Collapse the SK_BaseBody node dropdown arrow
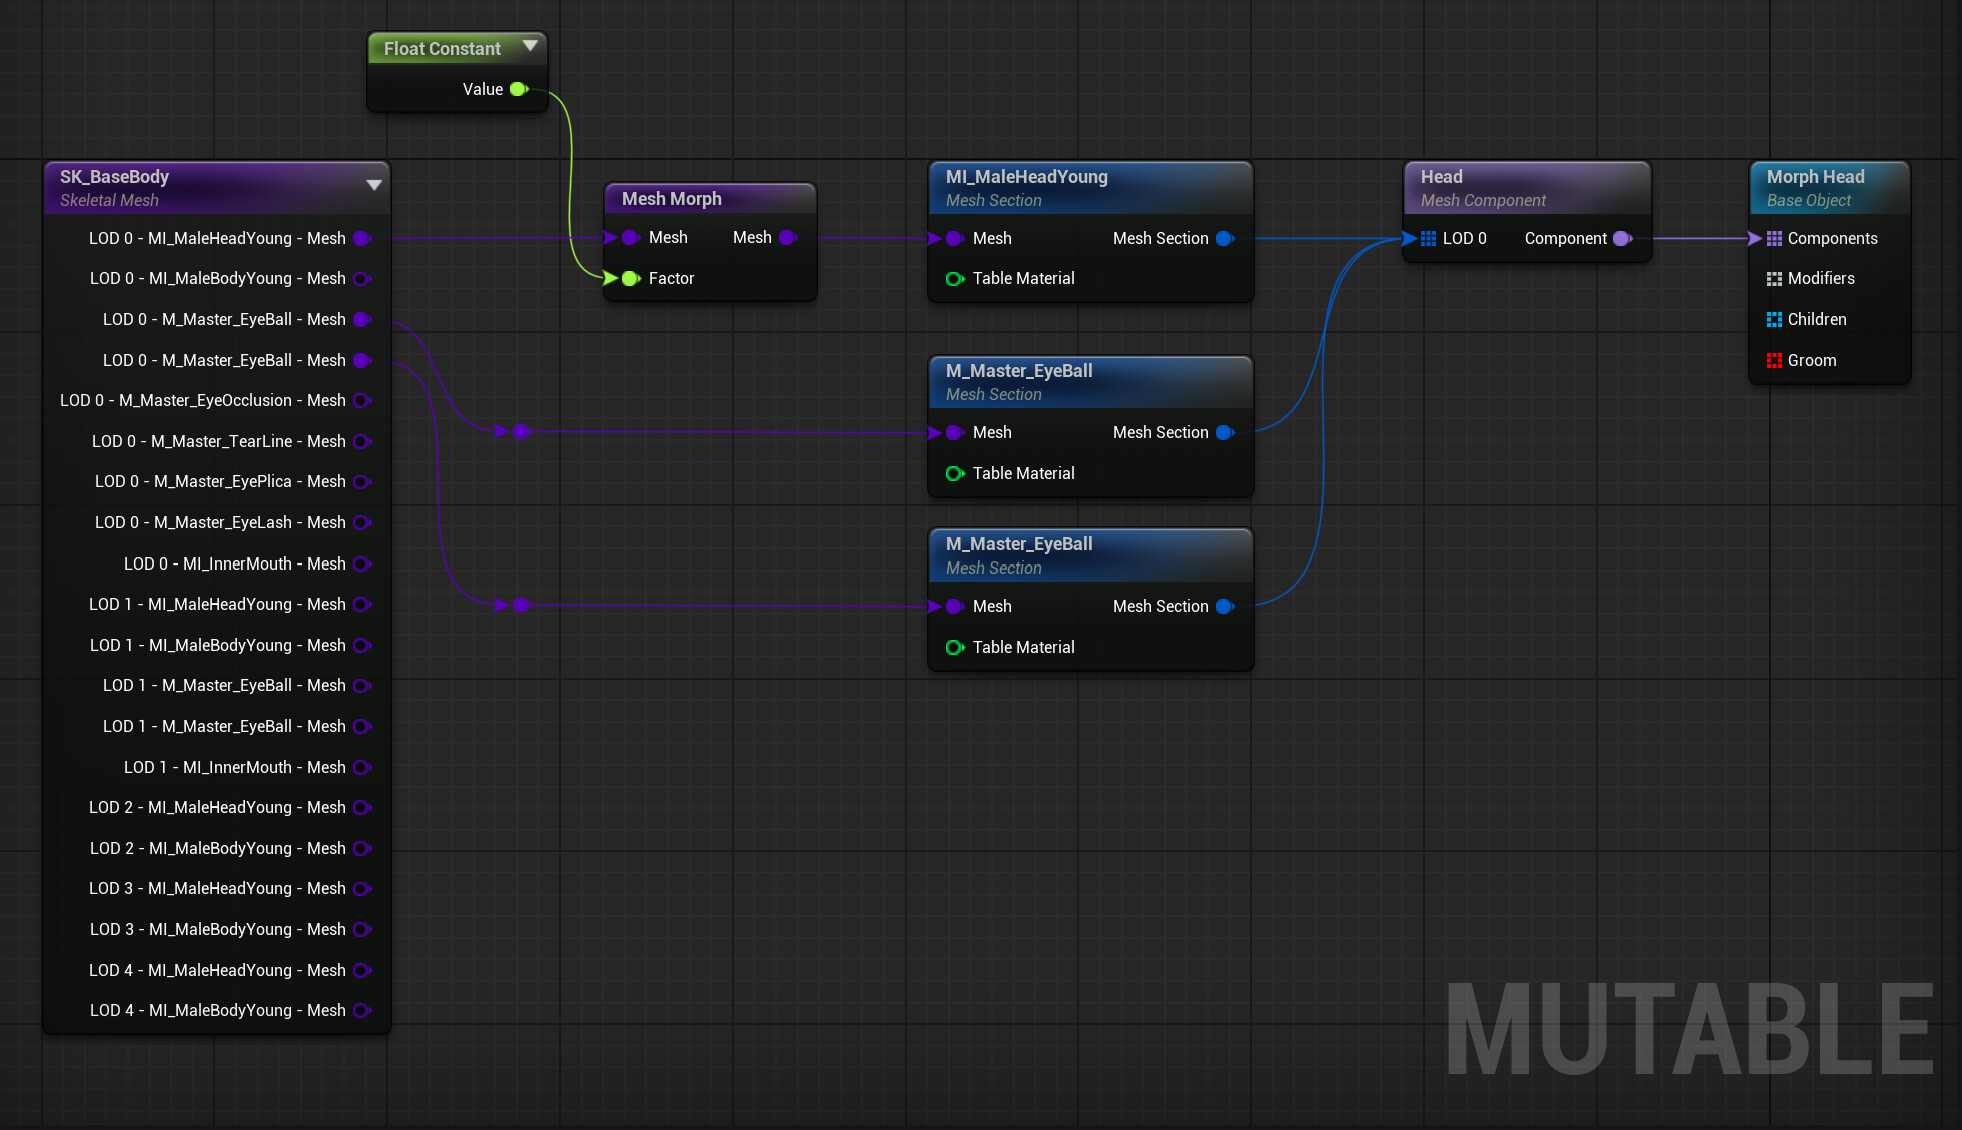 (374, 184)
